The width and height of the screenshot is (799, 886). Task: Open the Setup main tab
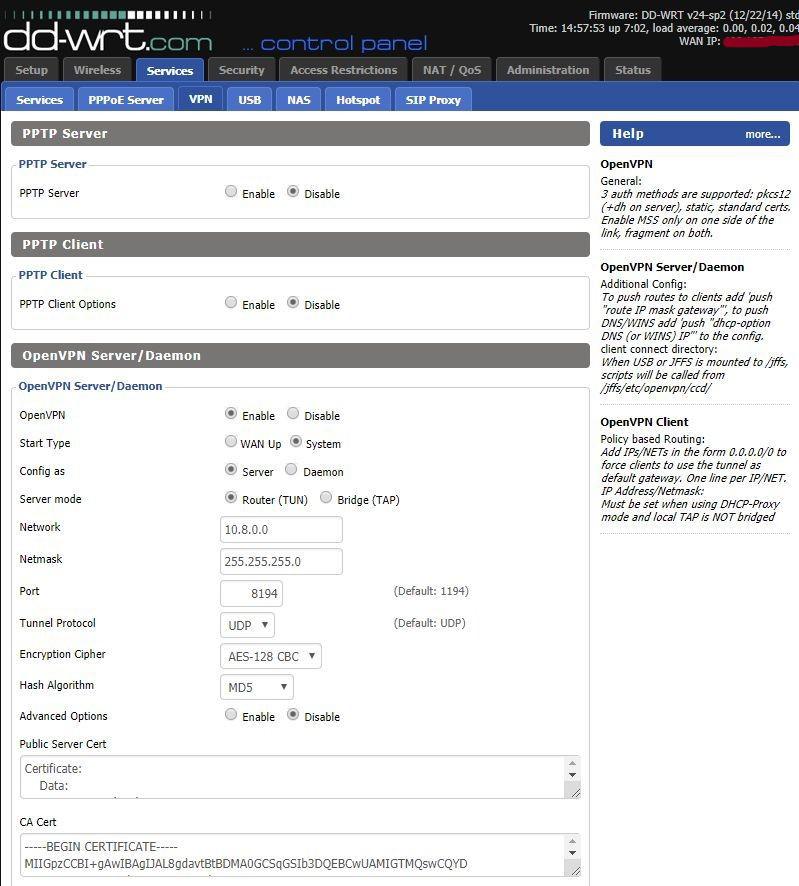tap(31, 70)
